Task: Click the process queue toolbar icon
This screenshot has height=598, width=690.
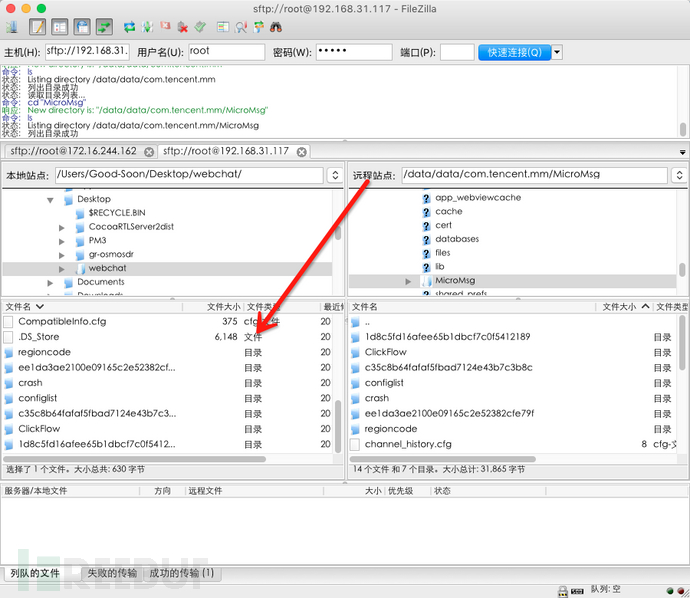Action: (148, 26)
